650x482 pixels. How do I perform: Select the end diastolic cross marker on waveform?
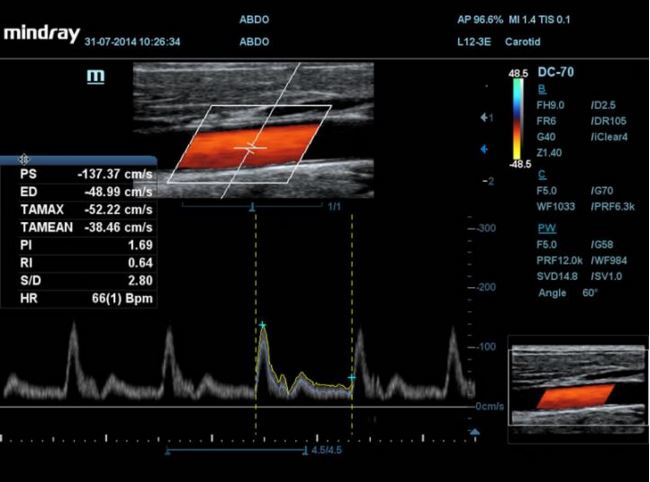click(x=351, y=377)
